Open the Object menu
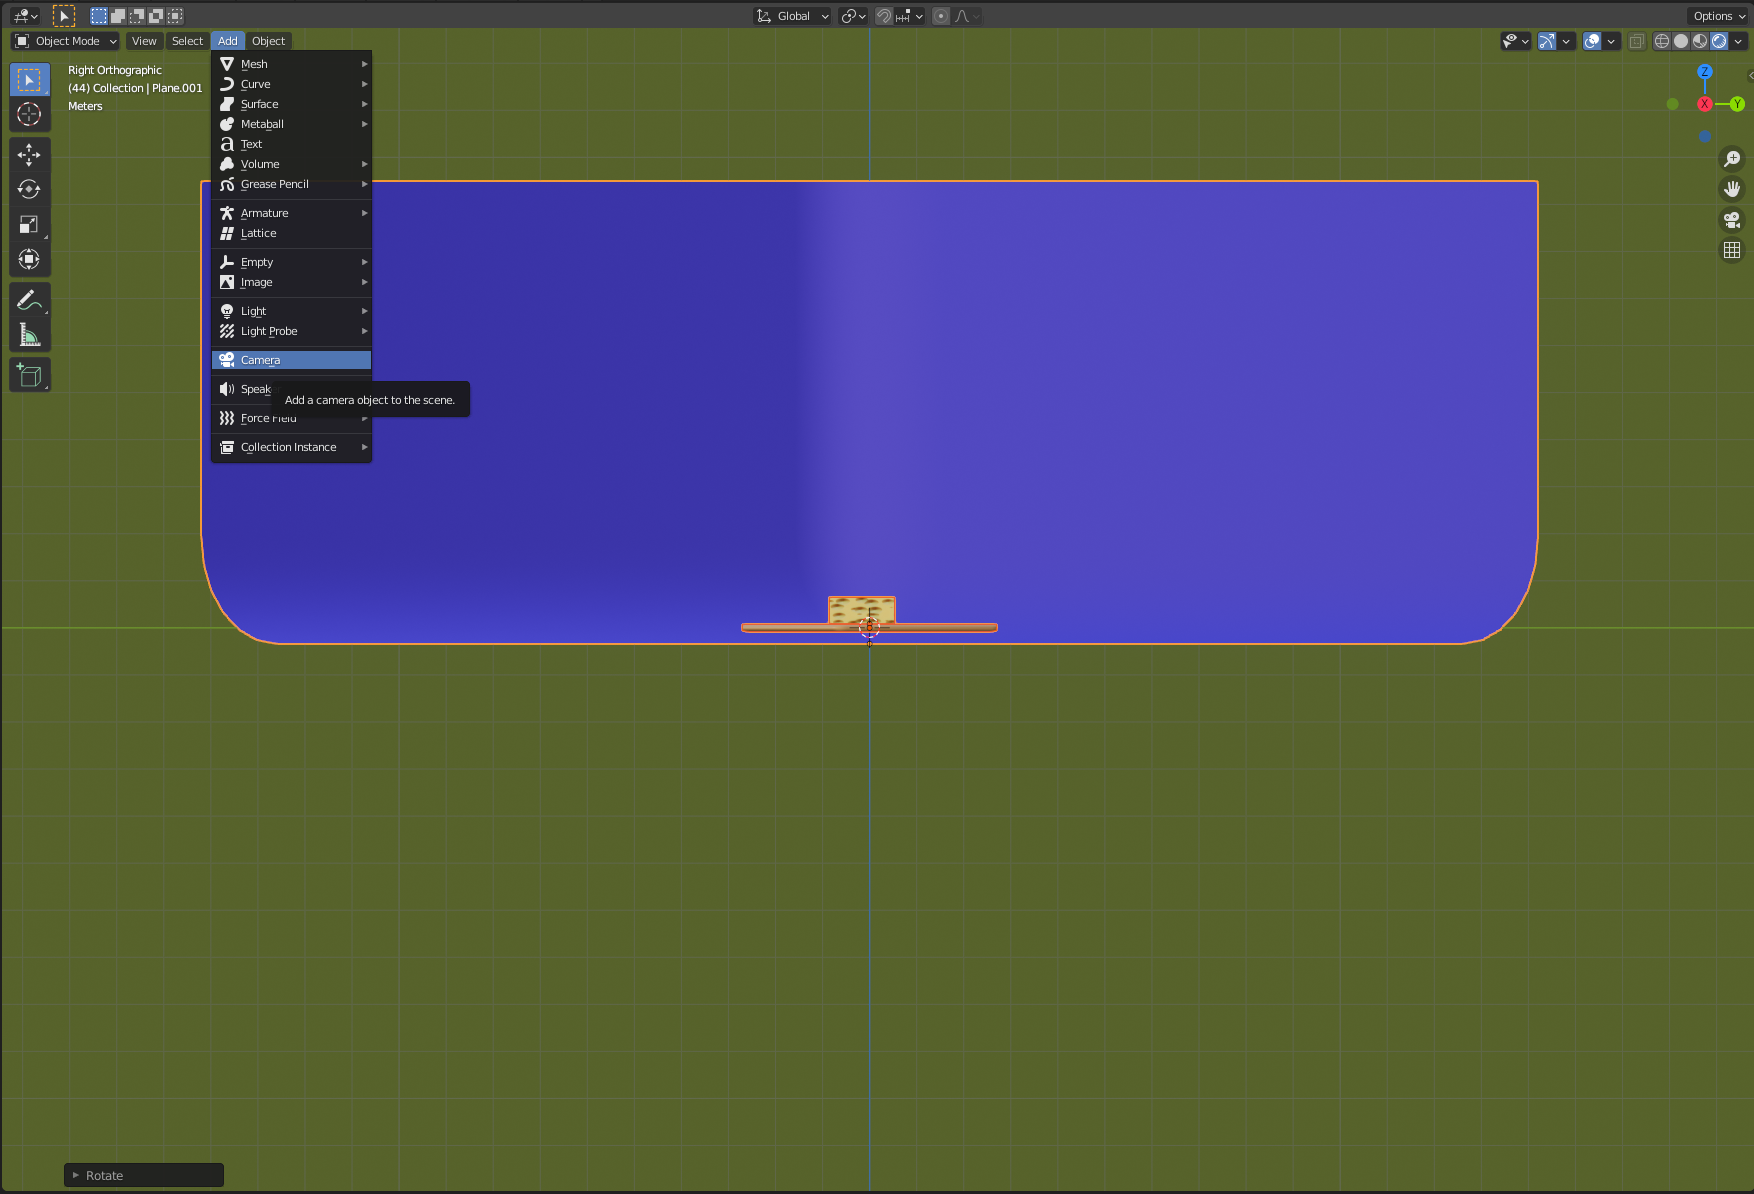Image resolution: width=1754 pixels, height=1194 pixels. pos(268,41)
